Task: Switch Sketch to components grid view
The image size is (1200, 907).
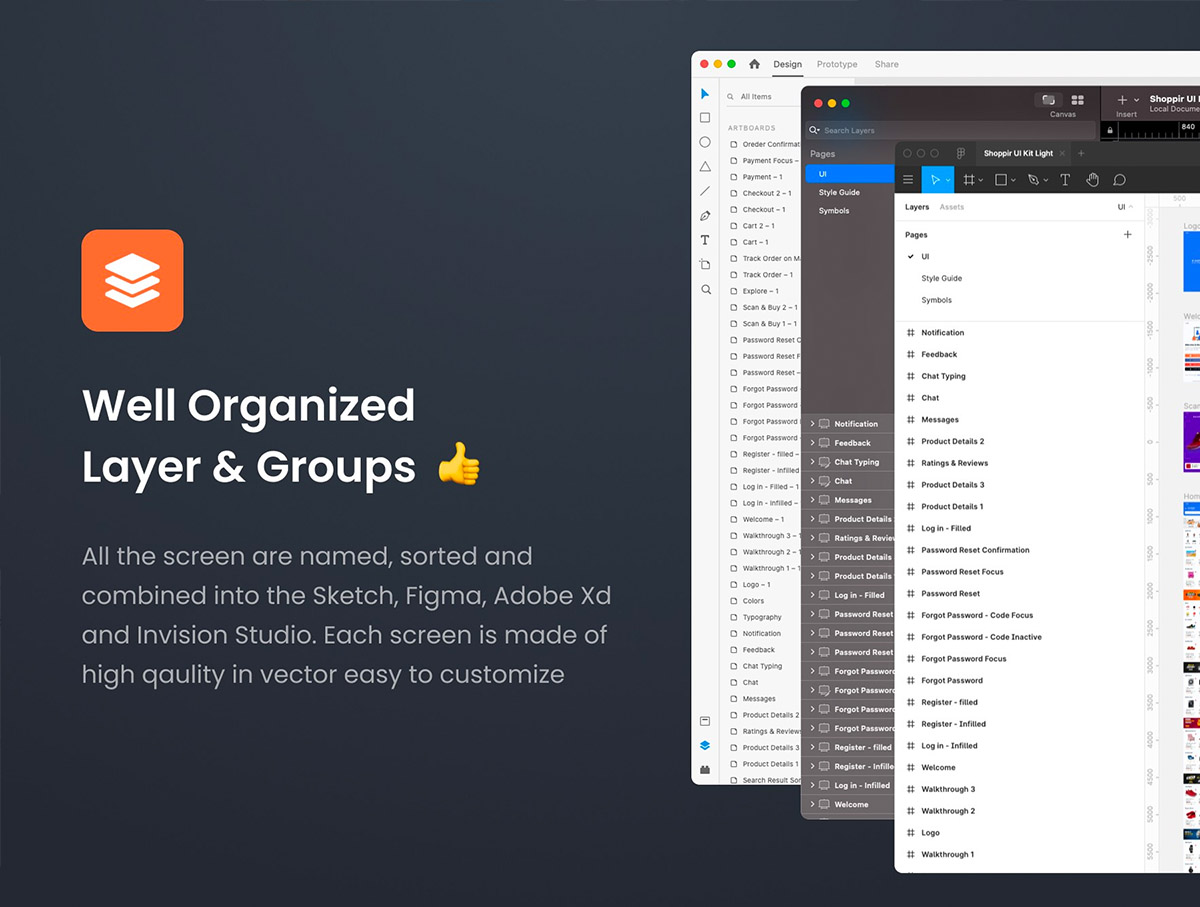Action: pyautogui.click(x=1077, y=100)
